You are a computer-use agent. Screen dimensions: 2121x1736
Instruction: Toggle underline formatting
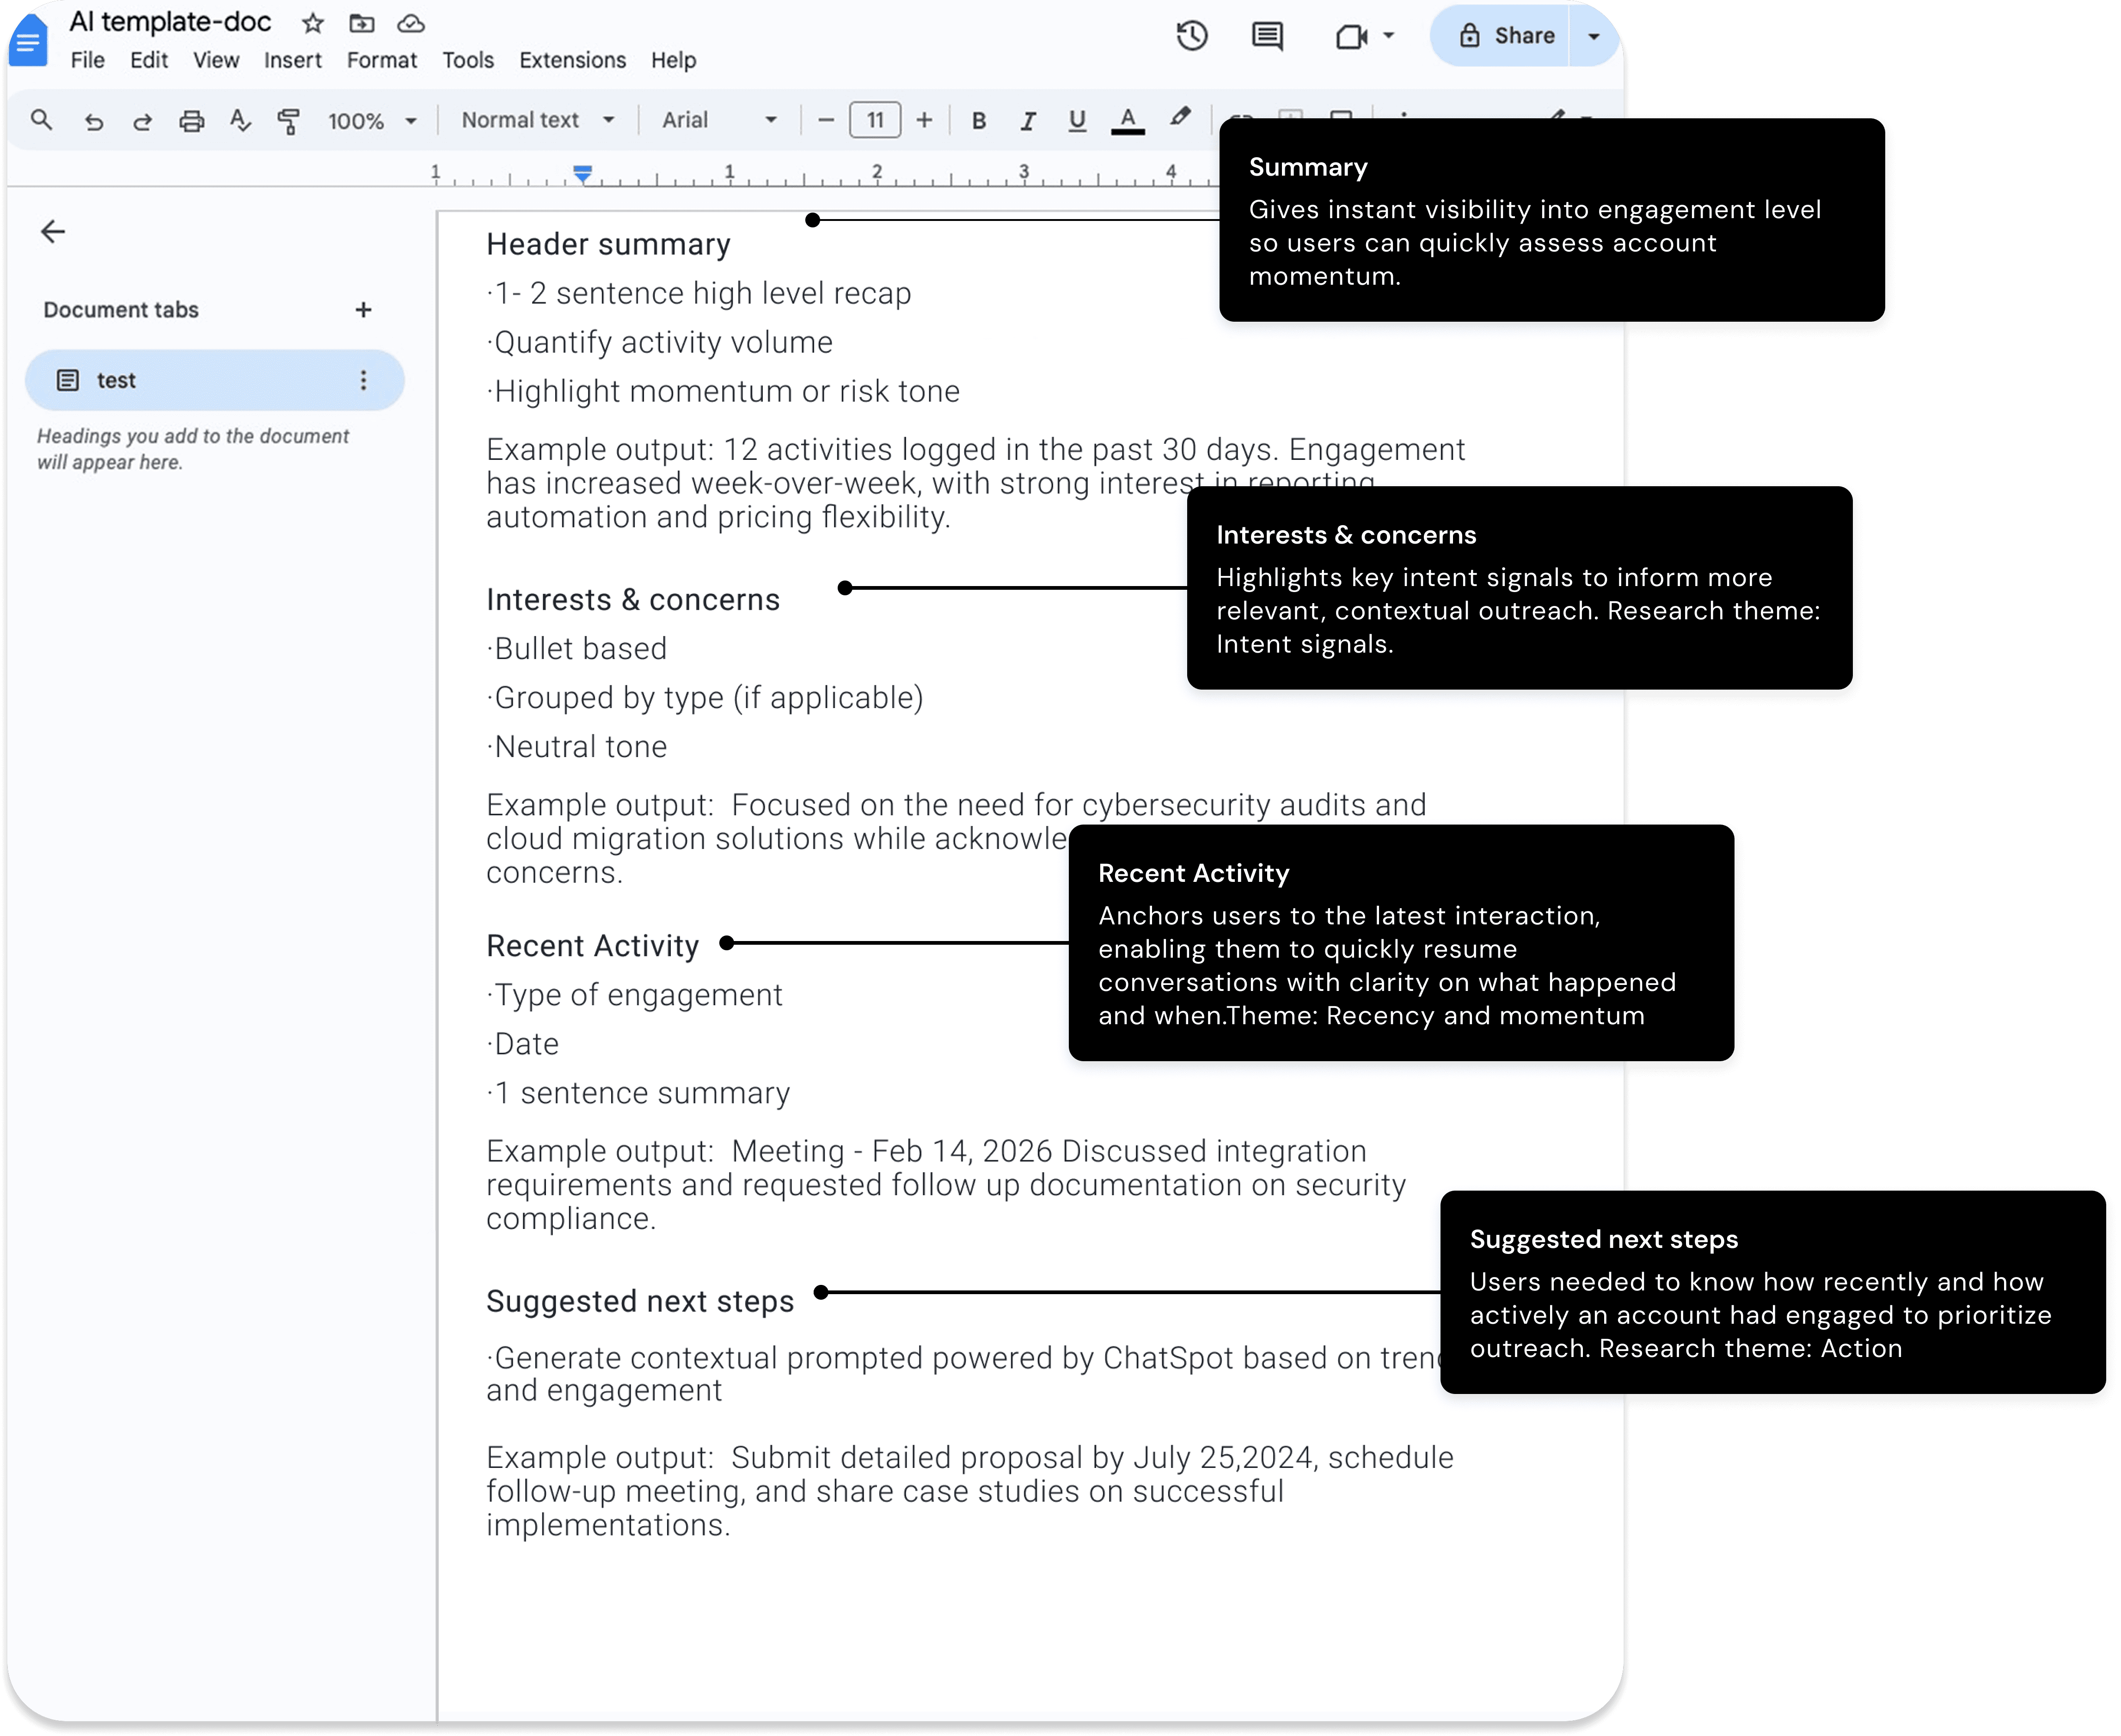[1076, 120]
